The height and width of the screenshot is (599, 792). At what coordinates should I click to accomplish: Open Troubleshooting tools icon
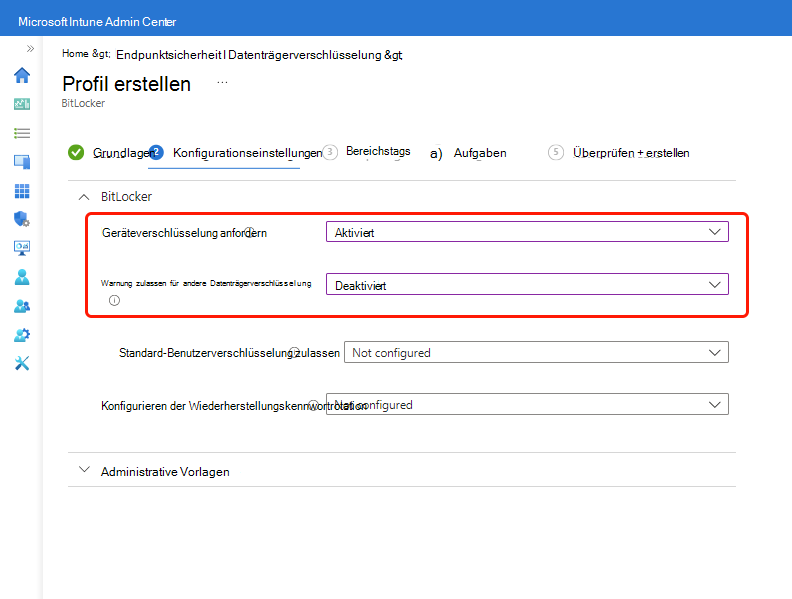[22, 363]
